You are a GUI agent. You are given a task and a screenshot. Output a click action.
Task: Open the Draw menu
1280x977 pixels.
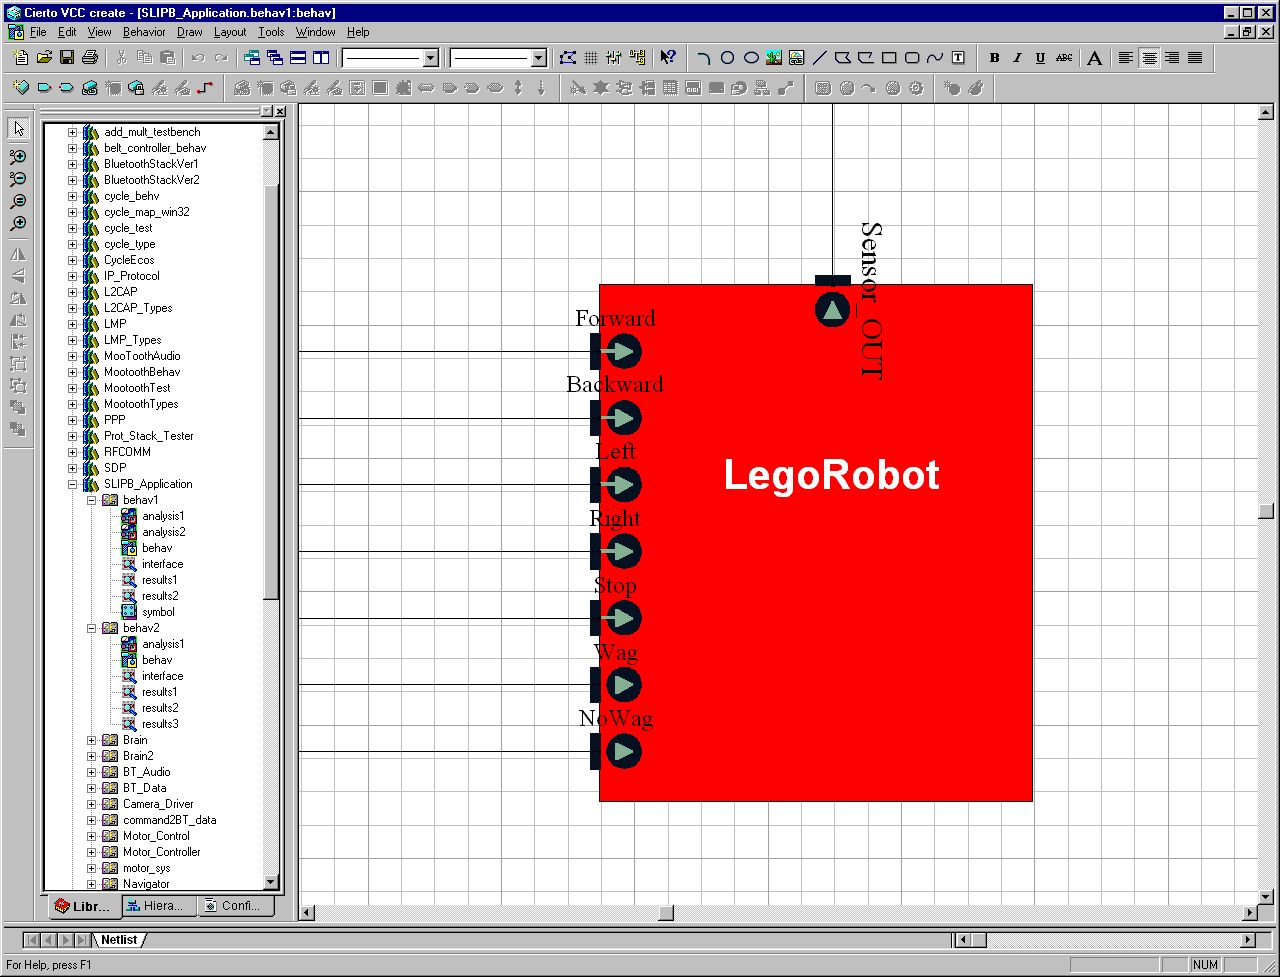(190, 32)
